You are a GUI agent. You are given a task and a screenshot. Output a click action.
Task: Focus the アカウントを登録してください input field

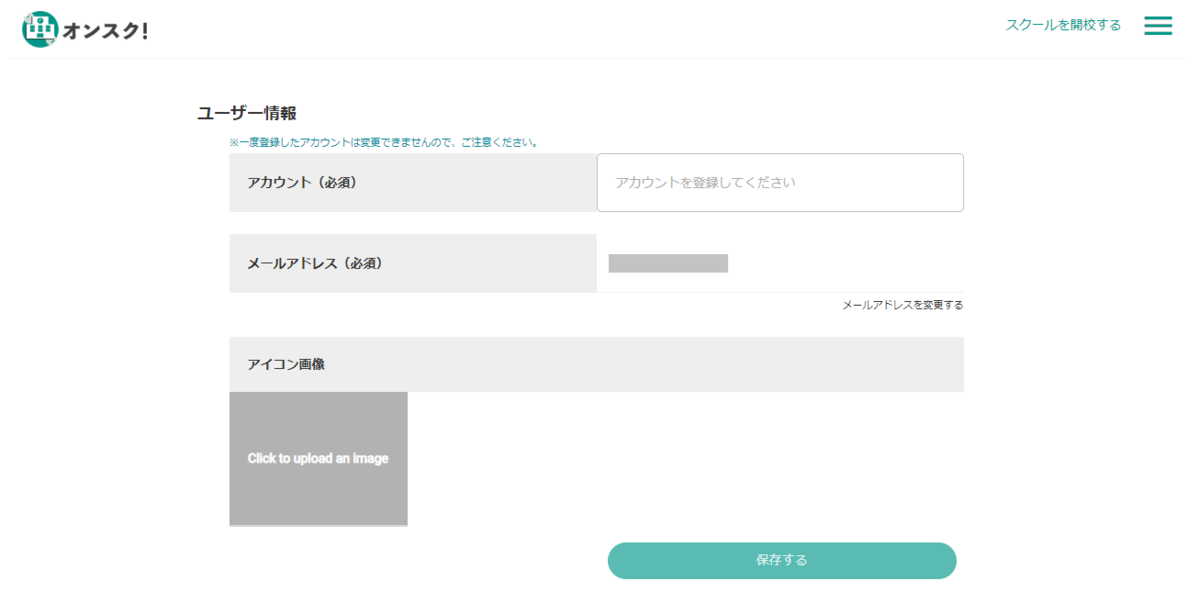[780, 182]
